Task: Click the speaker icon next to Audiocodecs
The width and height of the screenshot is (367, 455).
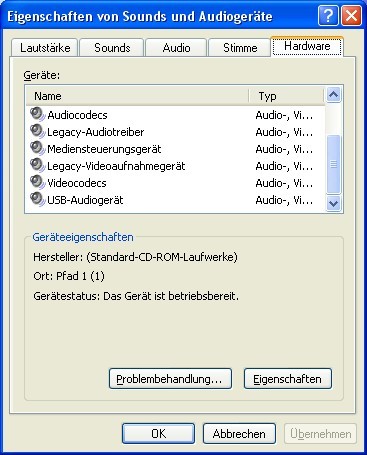Action: coord(37,114)
